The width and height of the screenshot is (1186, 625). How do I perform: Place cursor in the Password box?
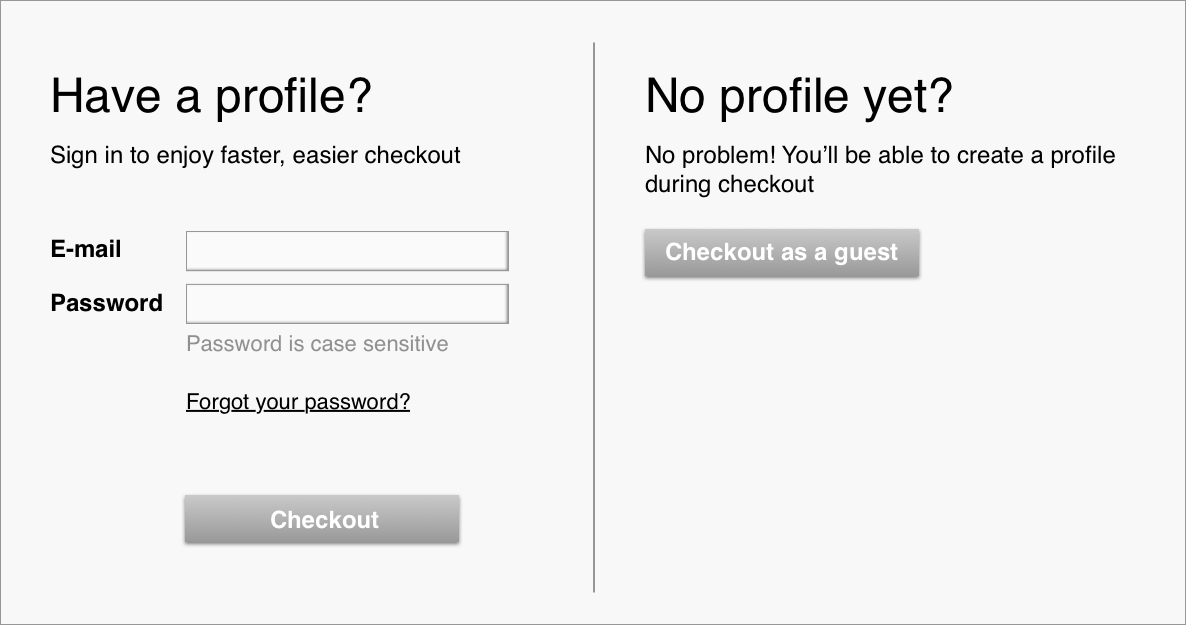coord(347,304)
